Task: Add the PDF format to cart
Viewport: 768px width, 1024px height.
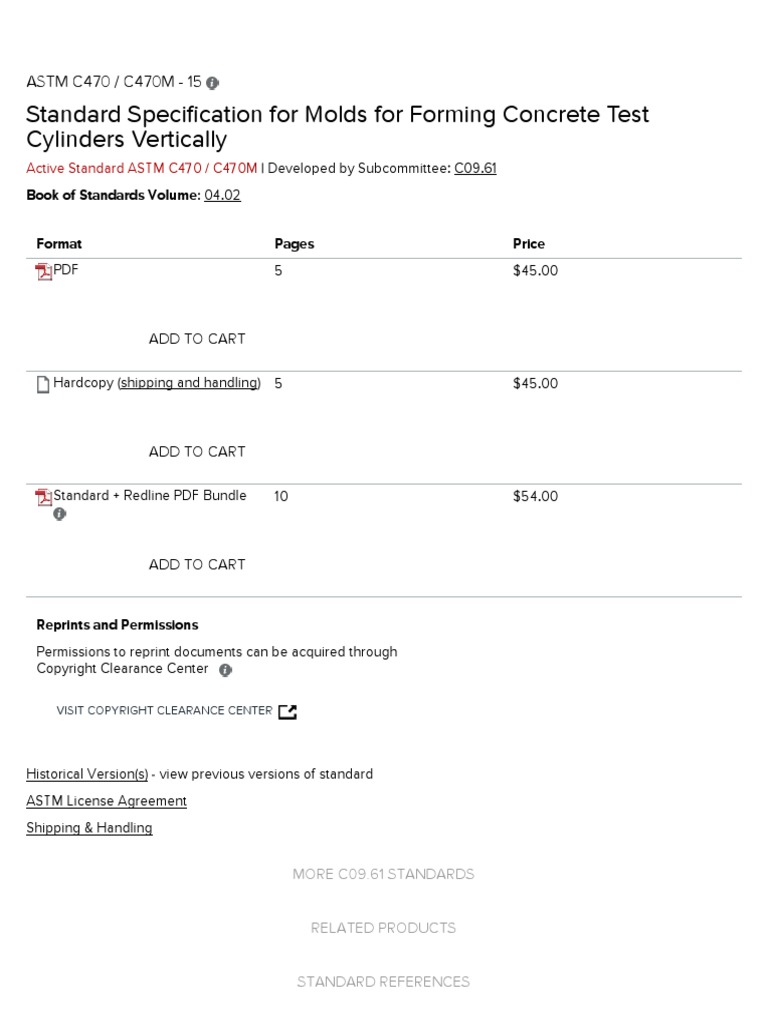Action: pyautogui.click(x=197, y=339)
